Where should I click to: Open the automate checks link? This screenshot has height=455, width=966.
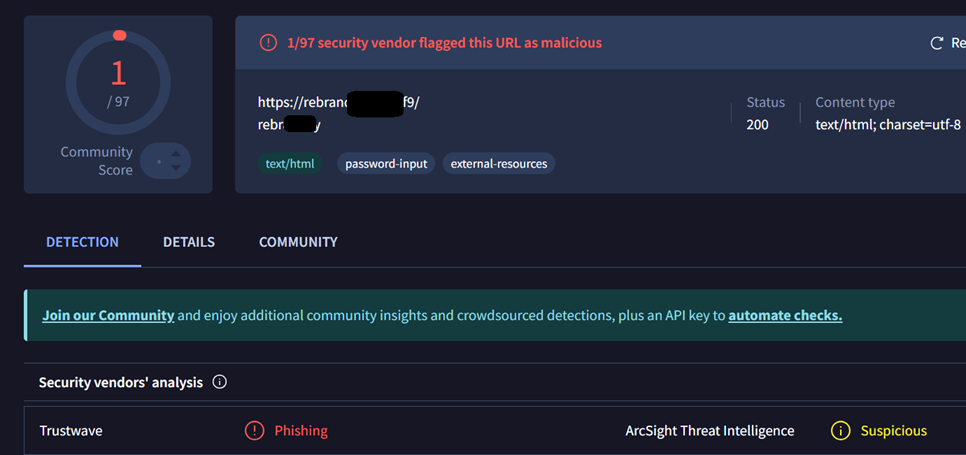tap(785, 316)
